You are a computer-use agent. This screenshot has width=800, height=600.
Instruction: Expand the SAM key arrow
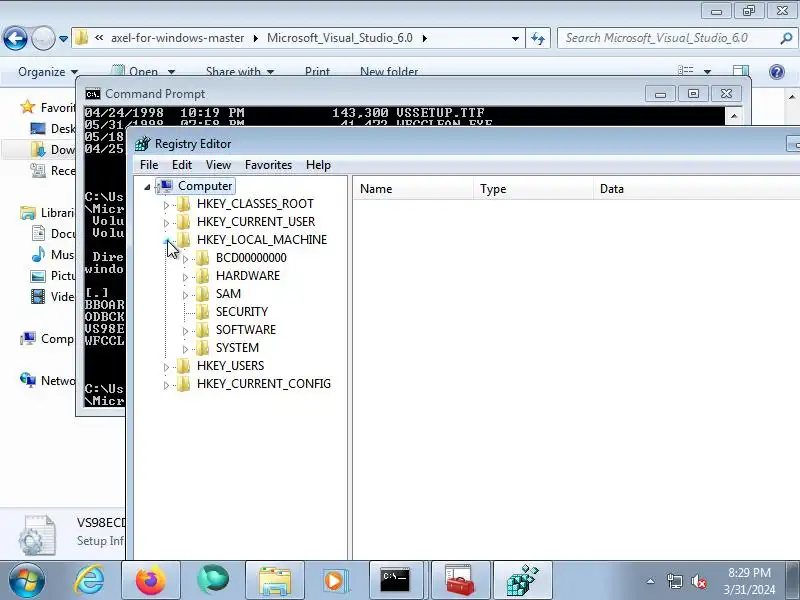tap(185, 295)
